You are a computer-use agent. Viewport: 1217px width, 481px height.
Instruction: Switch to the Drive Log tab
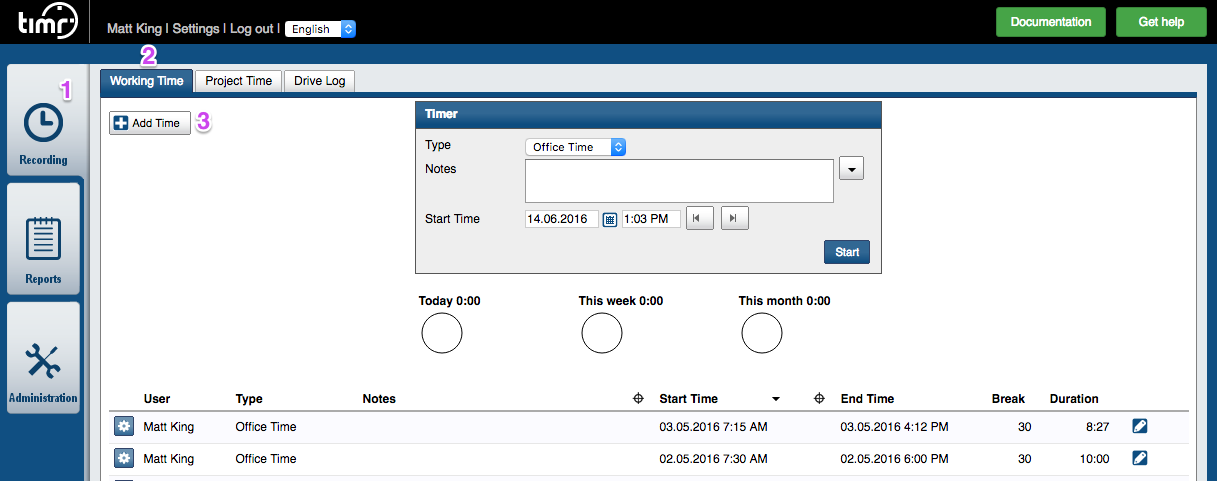pyautogui.click(x=320, y=81)
